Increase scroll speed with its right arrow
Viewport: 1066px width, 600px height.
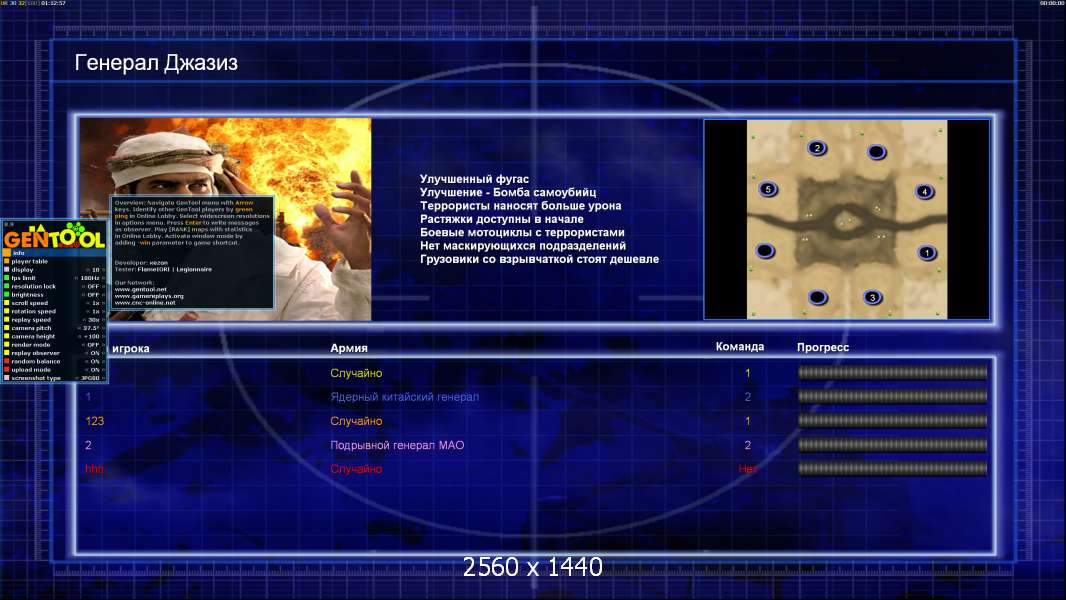point(103,303)
